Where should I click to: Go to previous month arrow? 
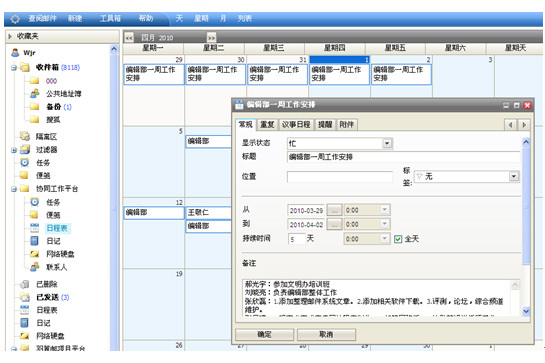tap(129, 38)
